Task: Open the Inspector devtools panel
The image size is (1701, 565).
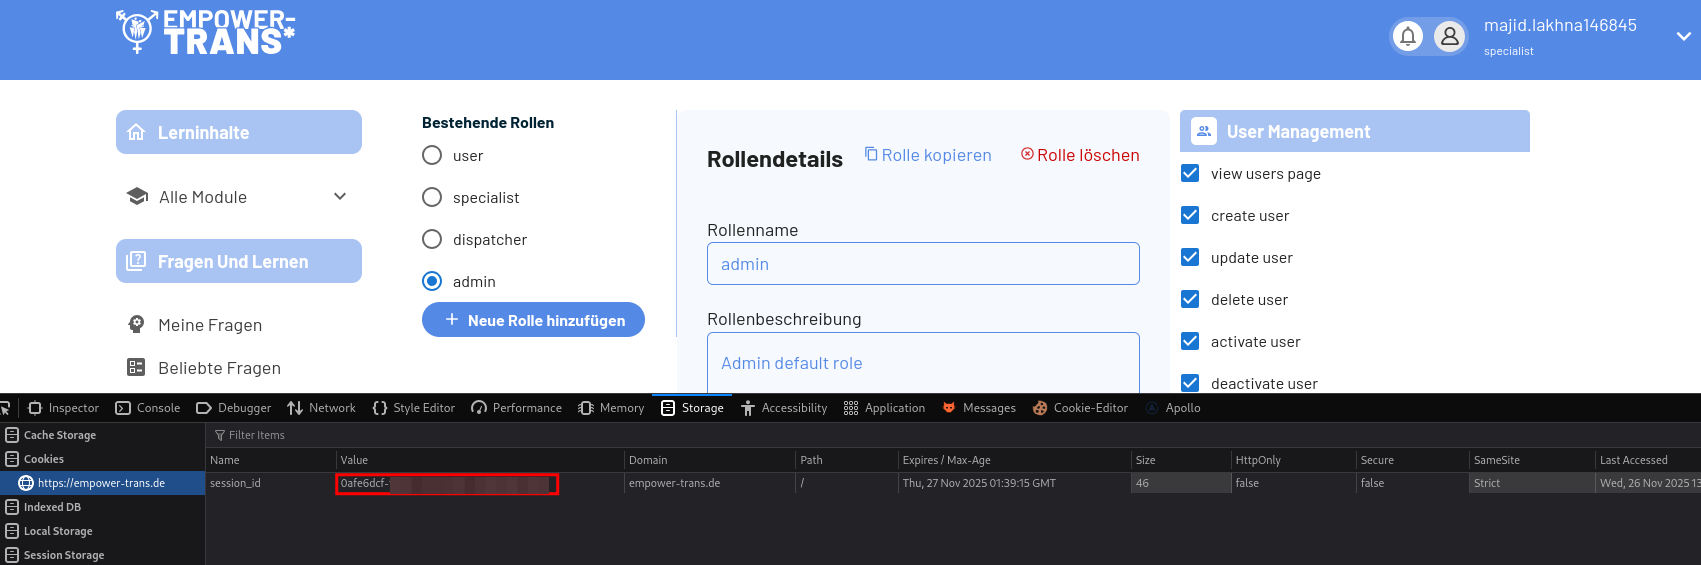Action: point(64,408)
